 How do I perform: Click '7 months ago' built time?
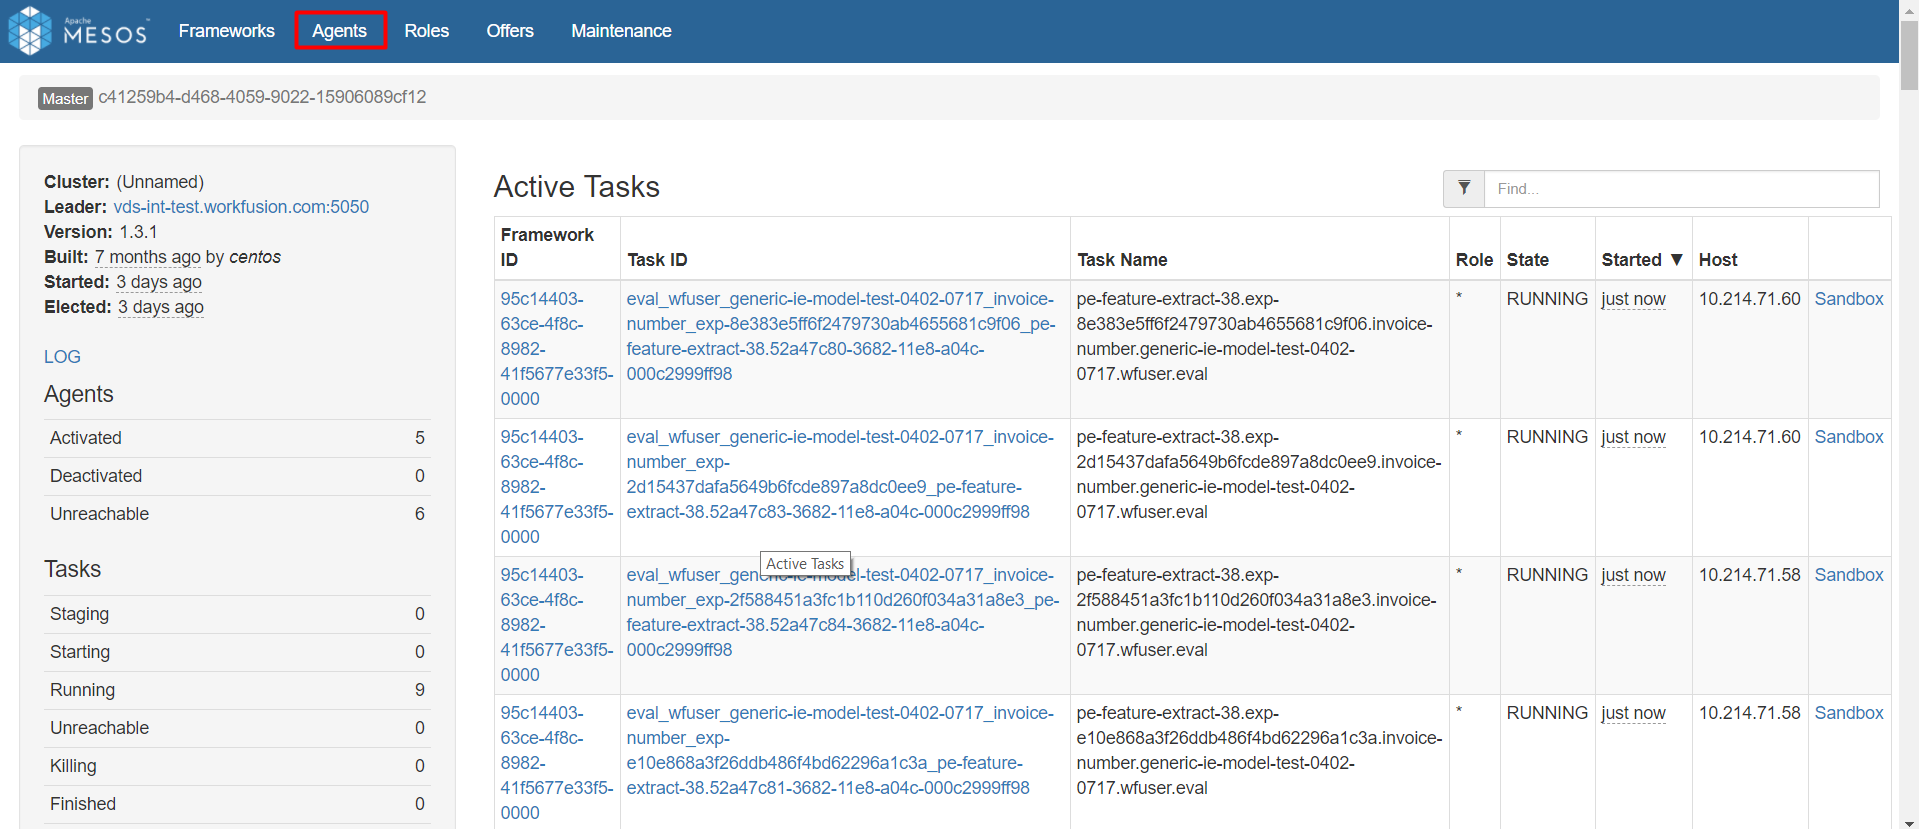148,257
